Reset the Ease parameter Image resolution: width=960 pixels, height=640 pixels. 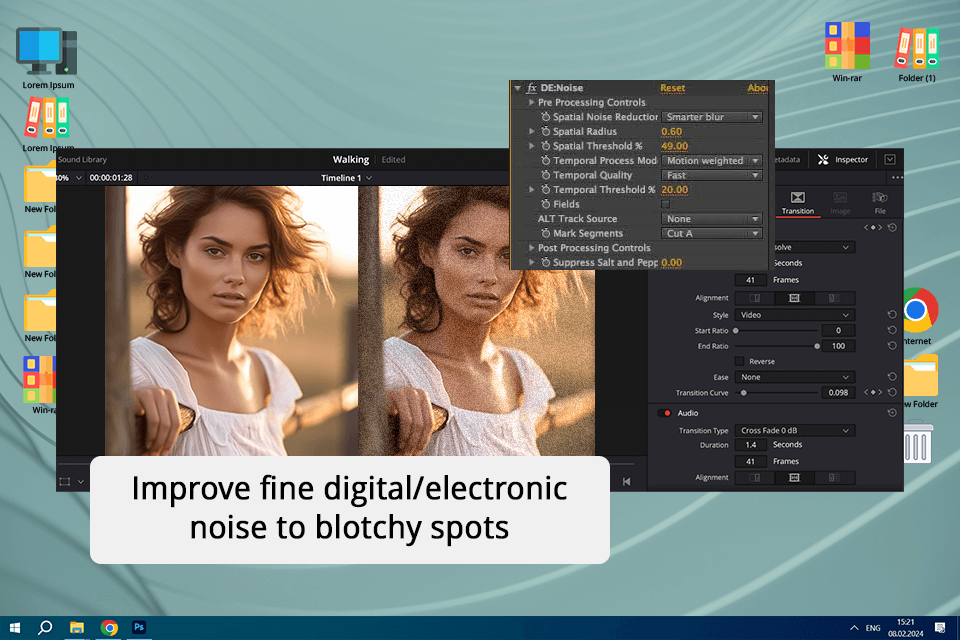point(892,377)
